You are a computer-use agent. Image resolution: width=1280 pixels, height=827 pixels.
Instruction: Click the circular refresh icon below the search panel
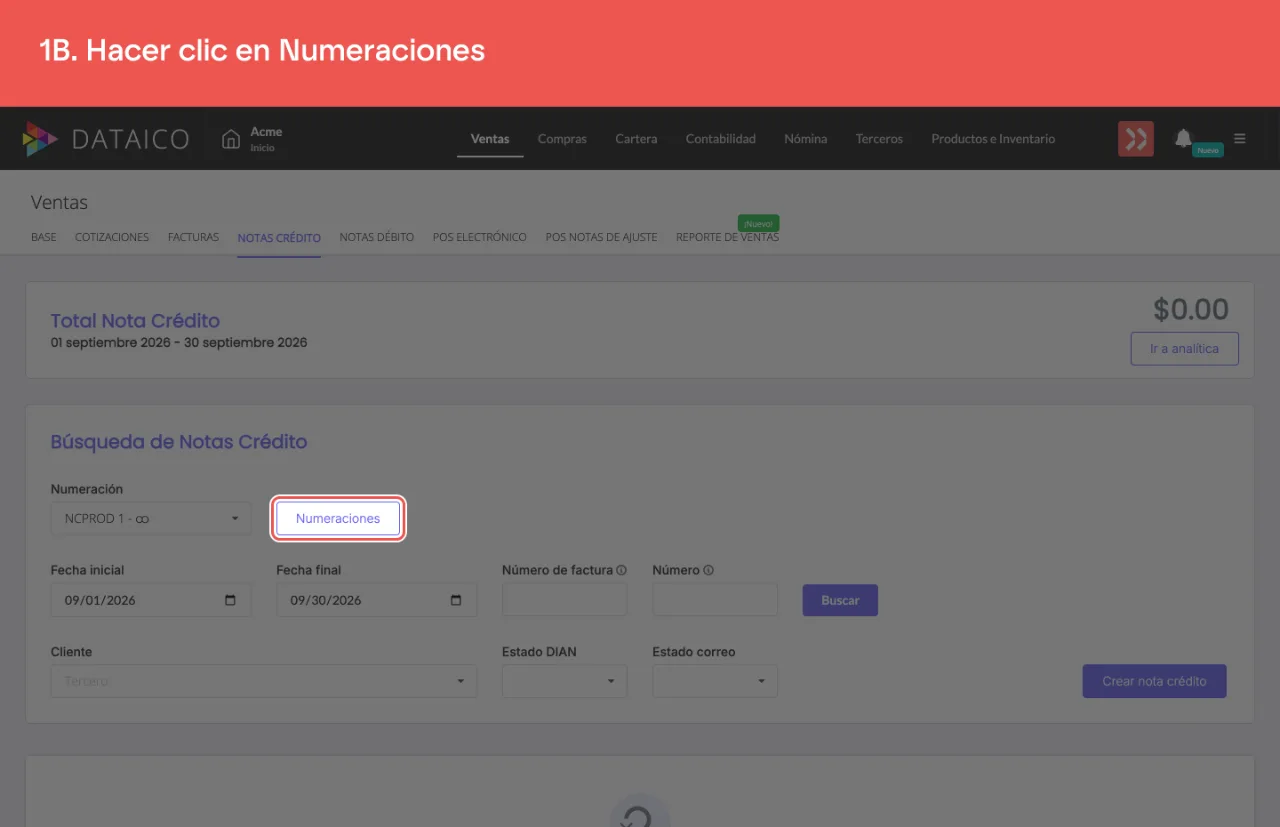click(637, 815)
